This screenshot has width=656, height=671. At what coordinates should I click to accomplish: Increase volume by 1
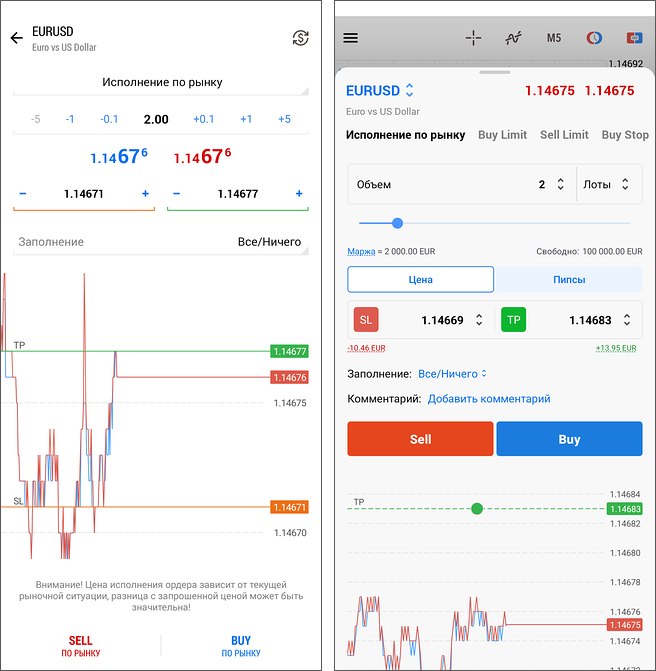pyautogui.click(x=246, y=119)
